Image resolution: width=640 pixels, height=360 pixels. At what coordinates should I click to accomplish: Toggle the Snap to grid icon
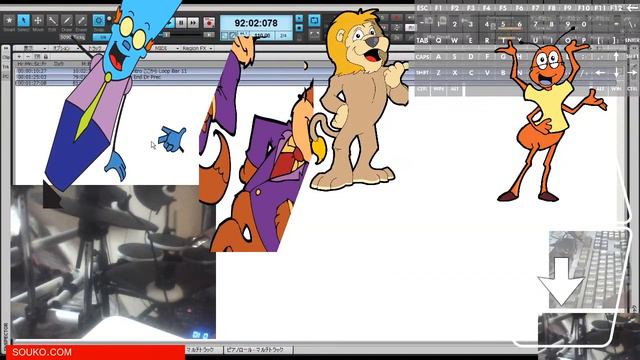98,20
